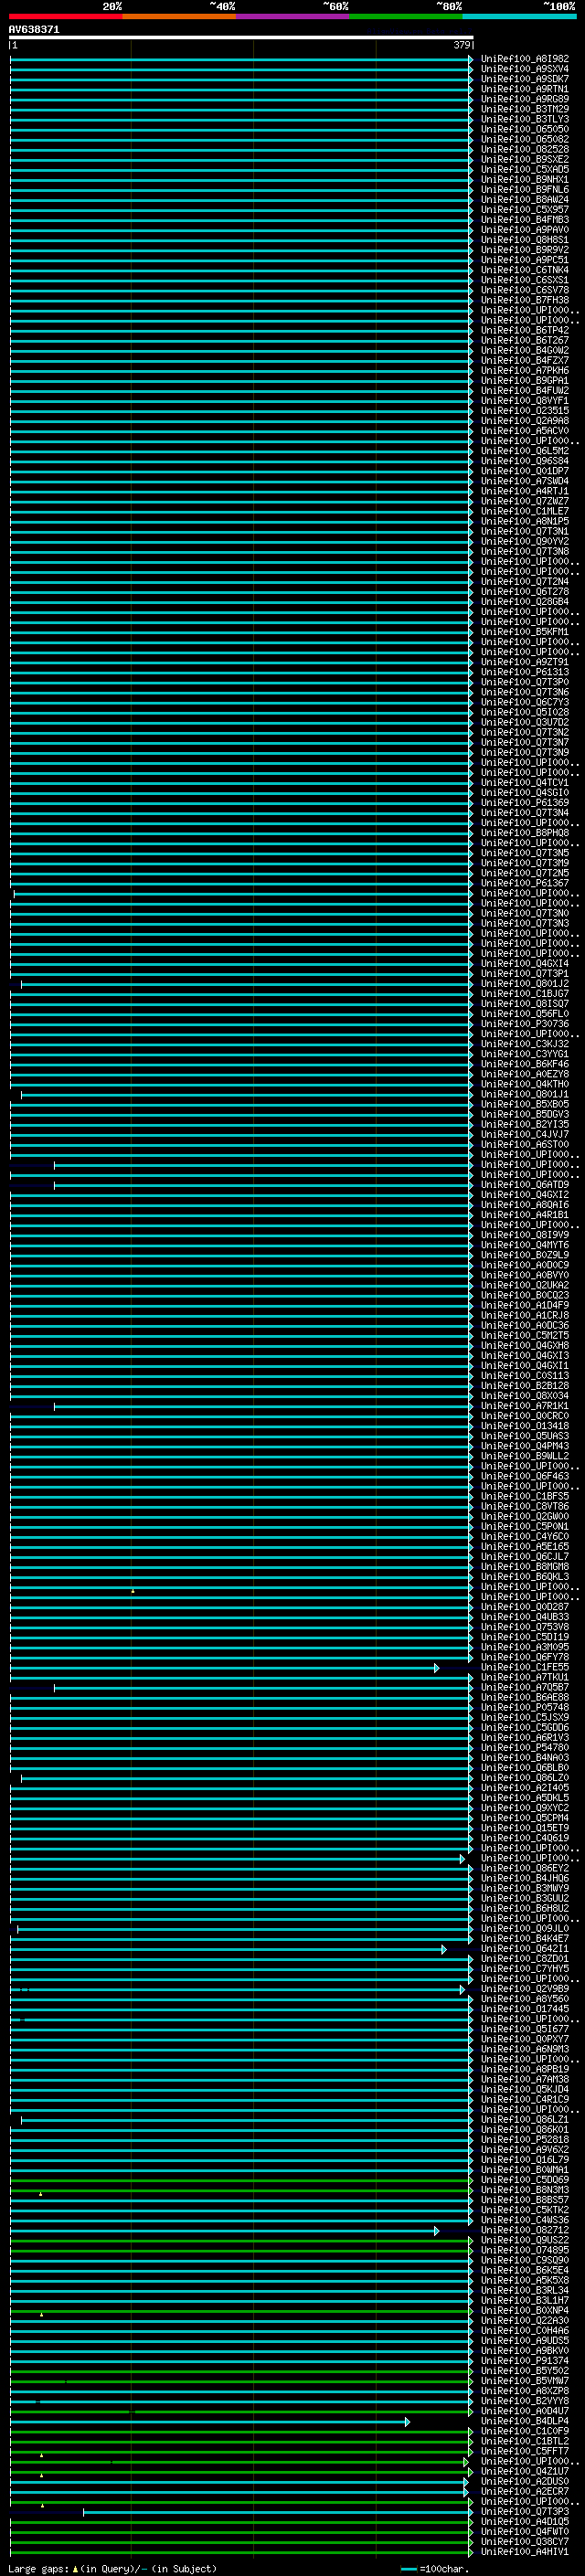The width and height of the screenshot is (585, 2576).
Task: Select the UniRef100_Q2UKA2 label
Action: [524, 1285]
